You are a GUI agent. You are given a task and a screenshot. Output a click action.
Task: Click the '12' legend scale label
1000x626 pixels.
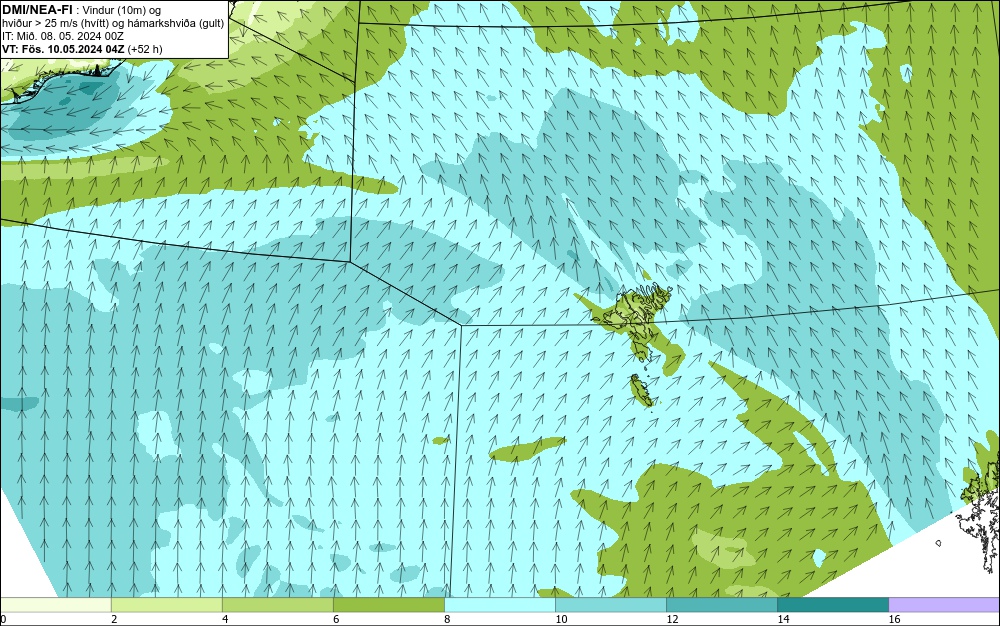(x=672, y=619)
